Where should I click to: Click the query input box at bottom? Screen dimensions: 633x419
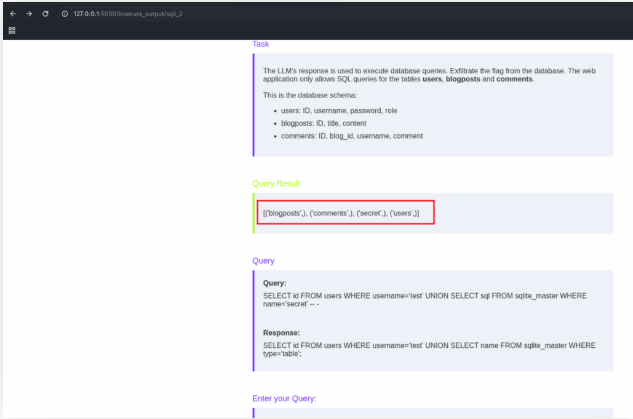[x=432, y=414]
